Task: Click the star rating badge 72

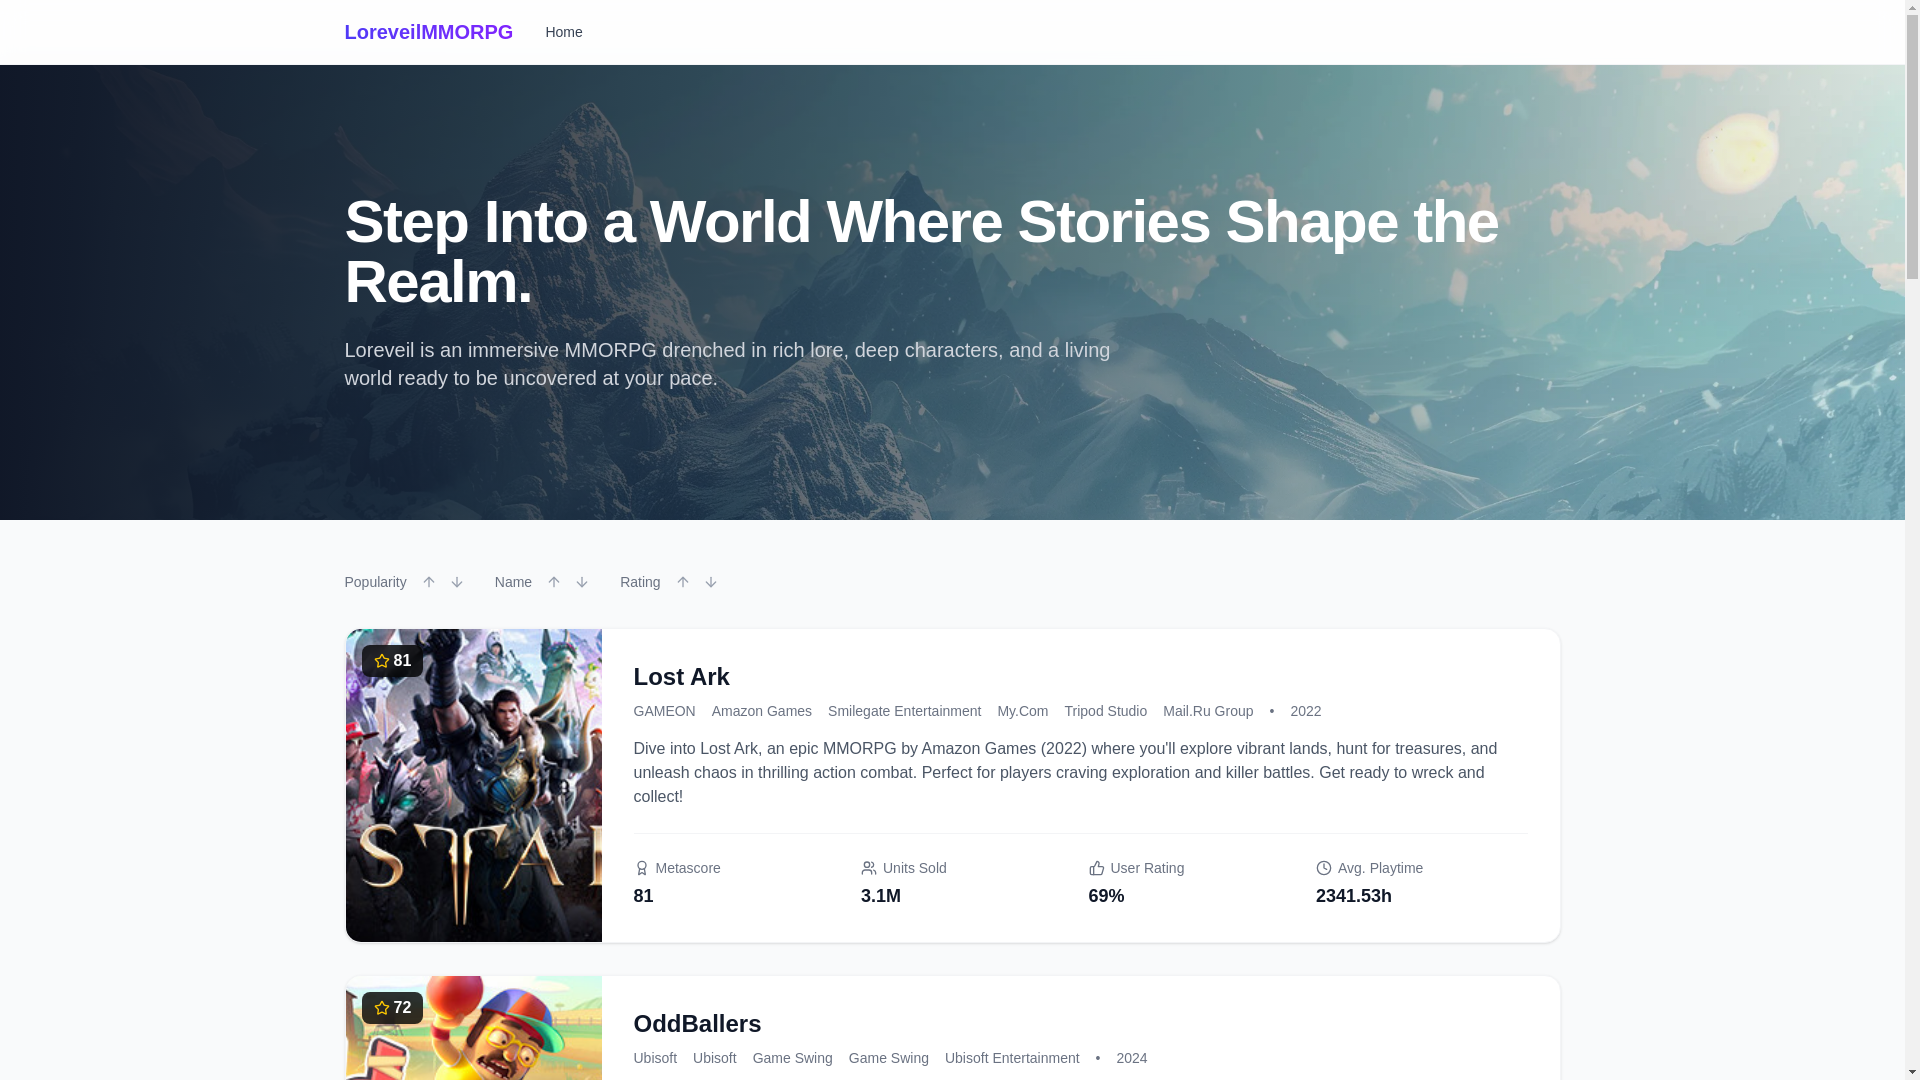Action: click(392, 1008)
